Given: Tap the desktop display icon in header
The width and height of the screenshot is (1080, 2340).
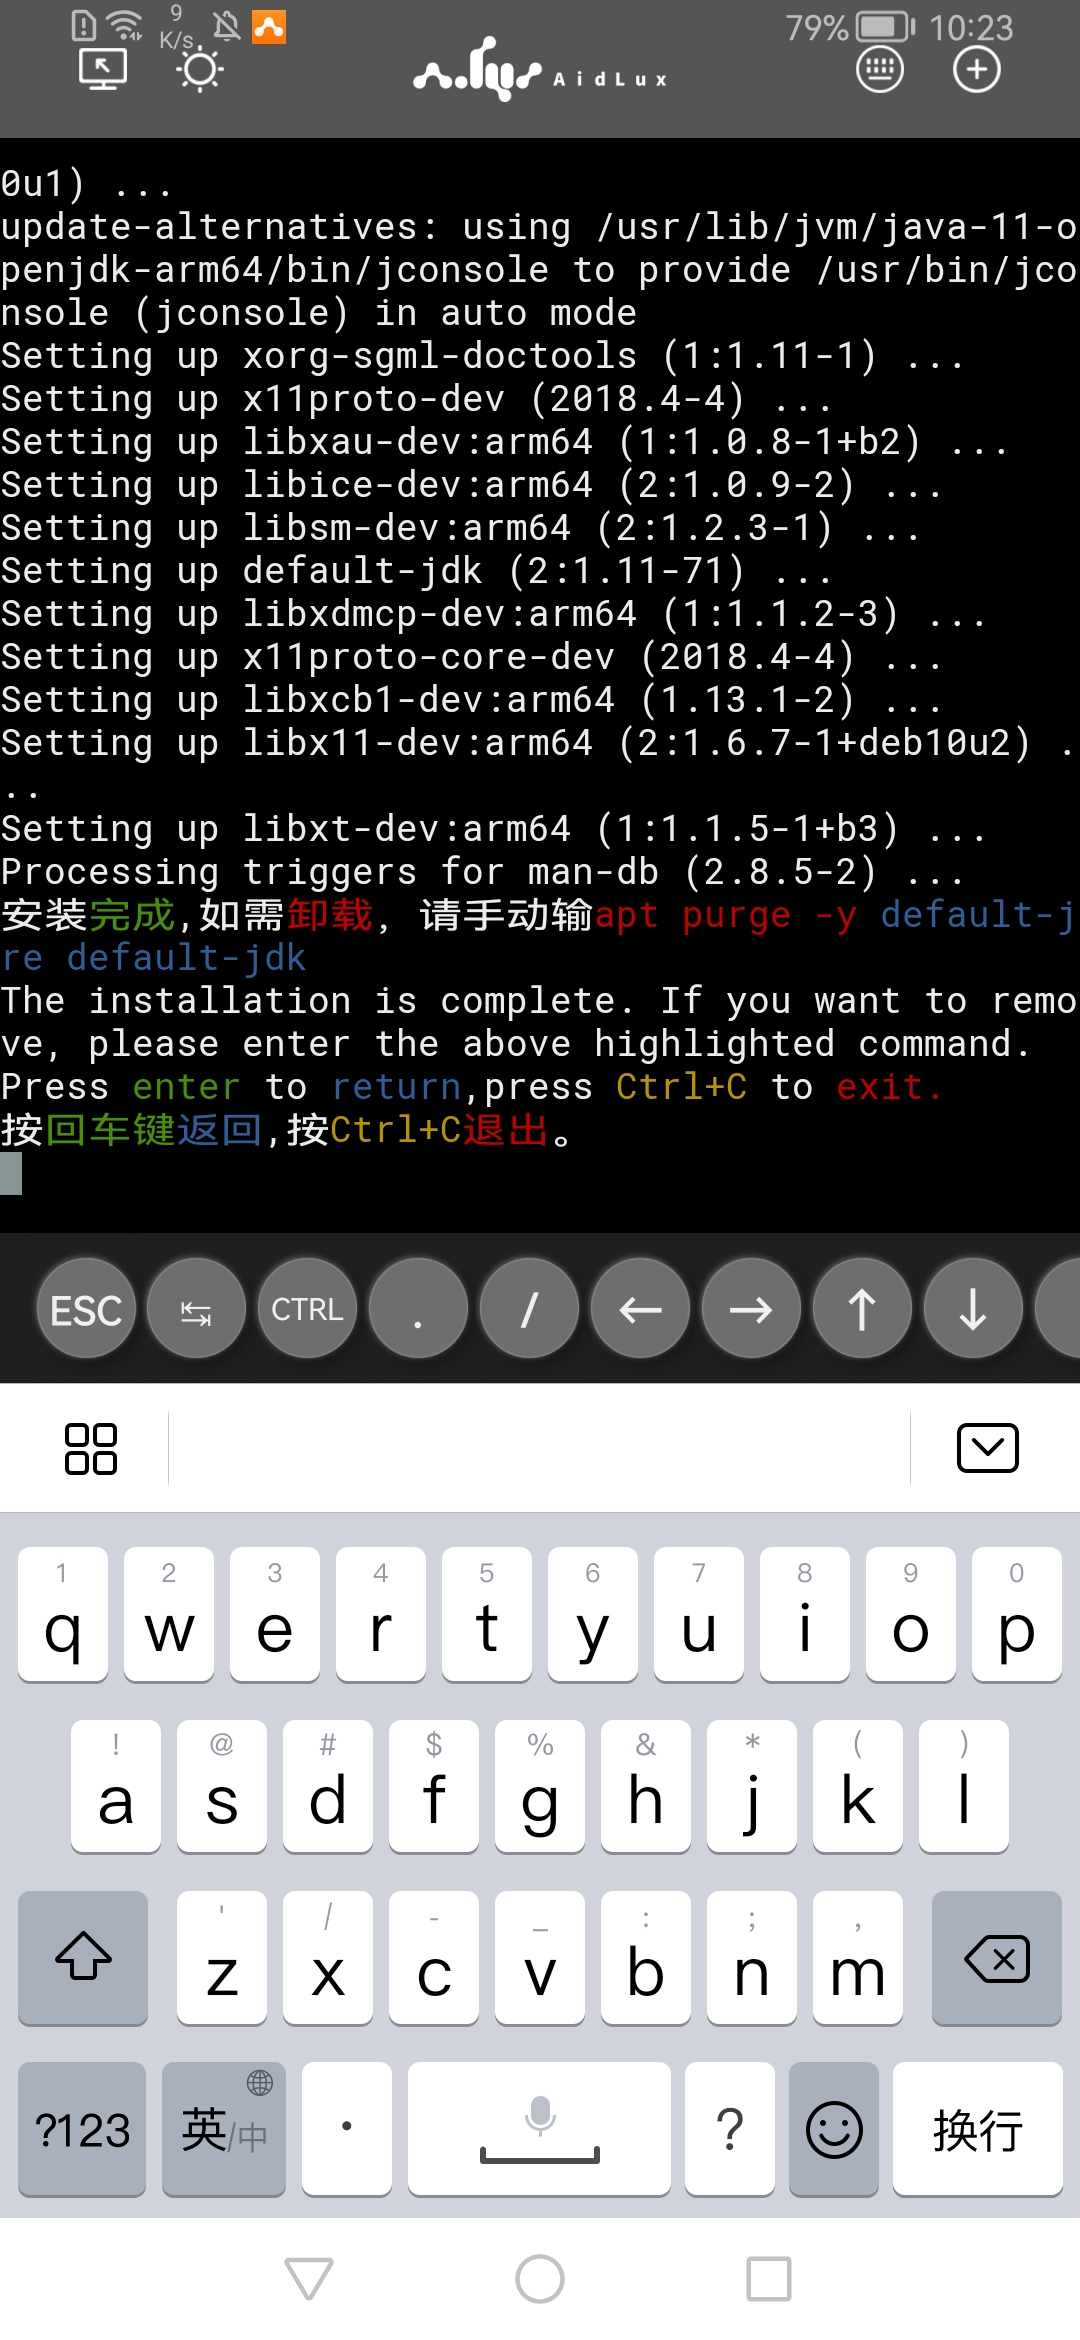Looking at the screenshot, I should (x=103, y=70).
